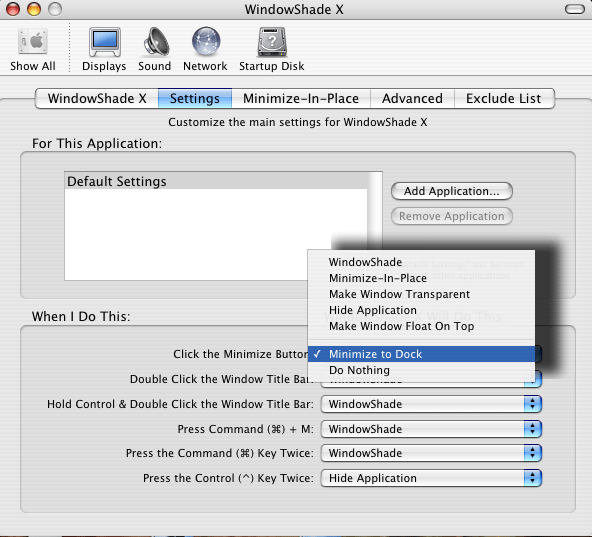Click the Add Application button
592x537 pixels.
pos(452,191)
